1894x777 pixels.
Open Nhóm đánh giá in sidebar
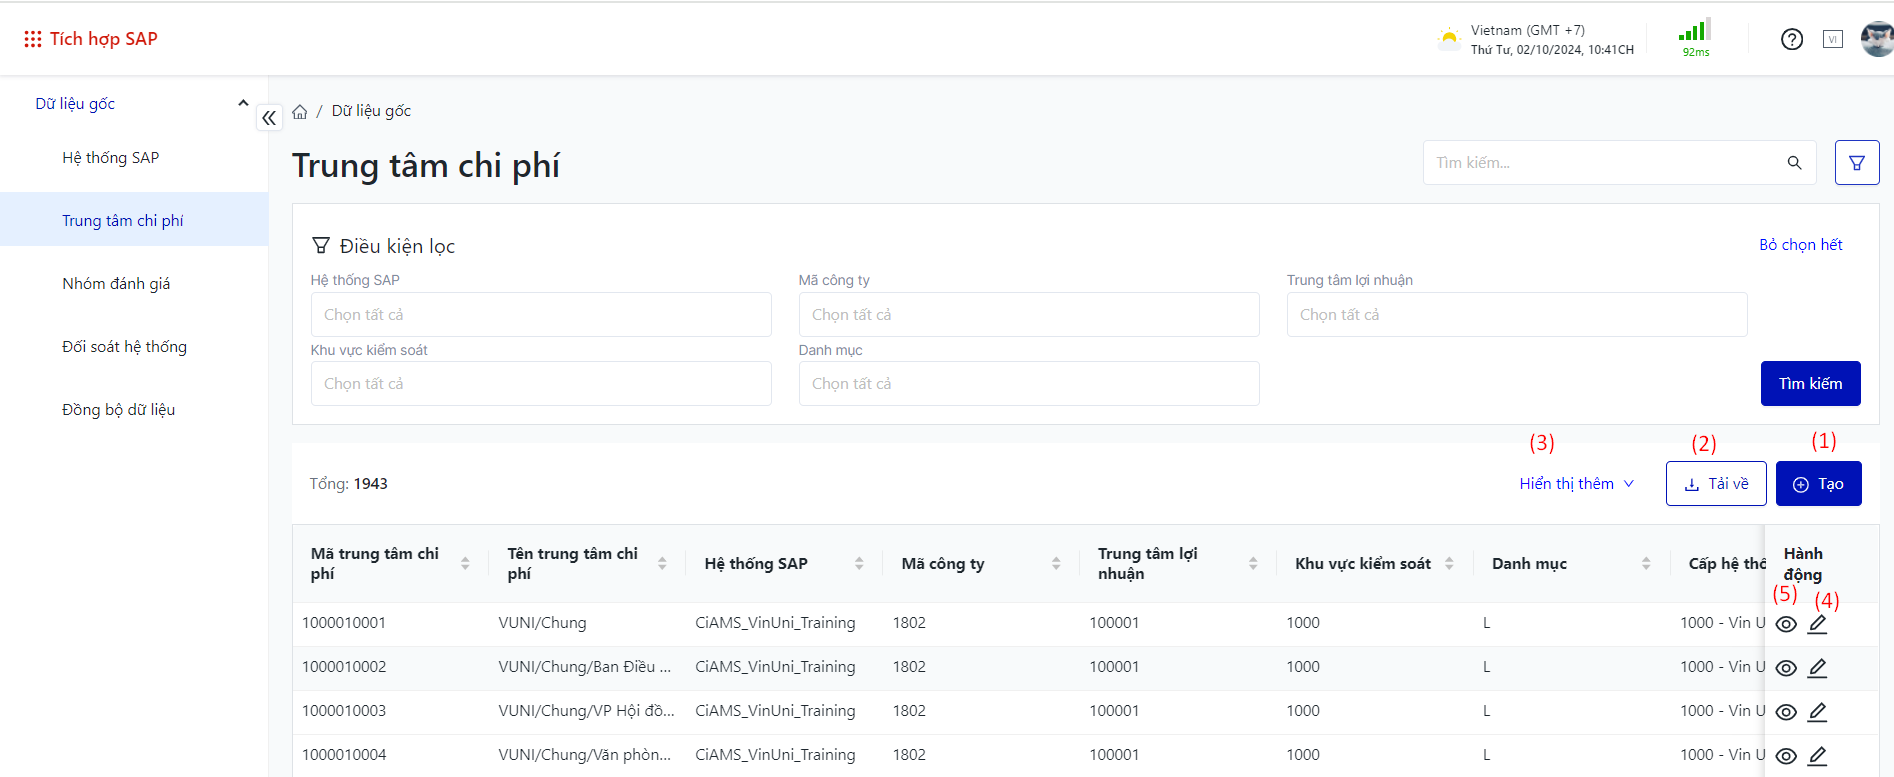(x=116, y=284)
